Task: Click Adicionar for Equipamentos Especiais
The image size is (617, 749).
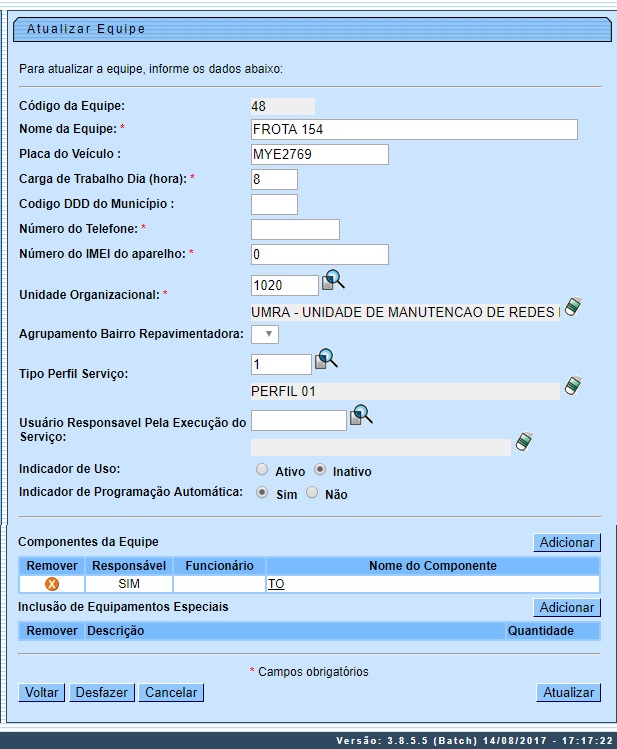Action: tap(566, 608)
